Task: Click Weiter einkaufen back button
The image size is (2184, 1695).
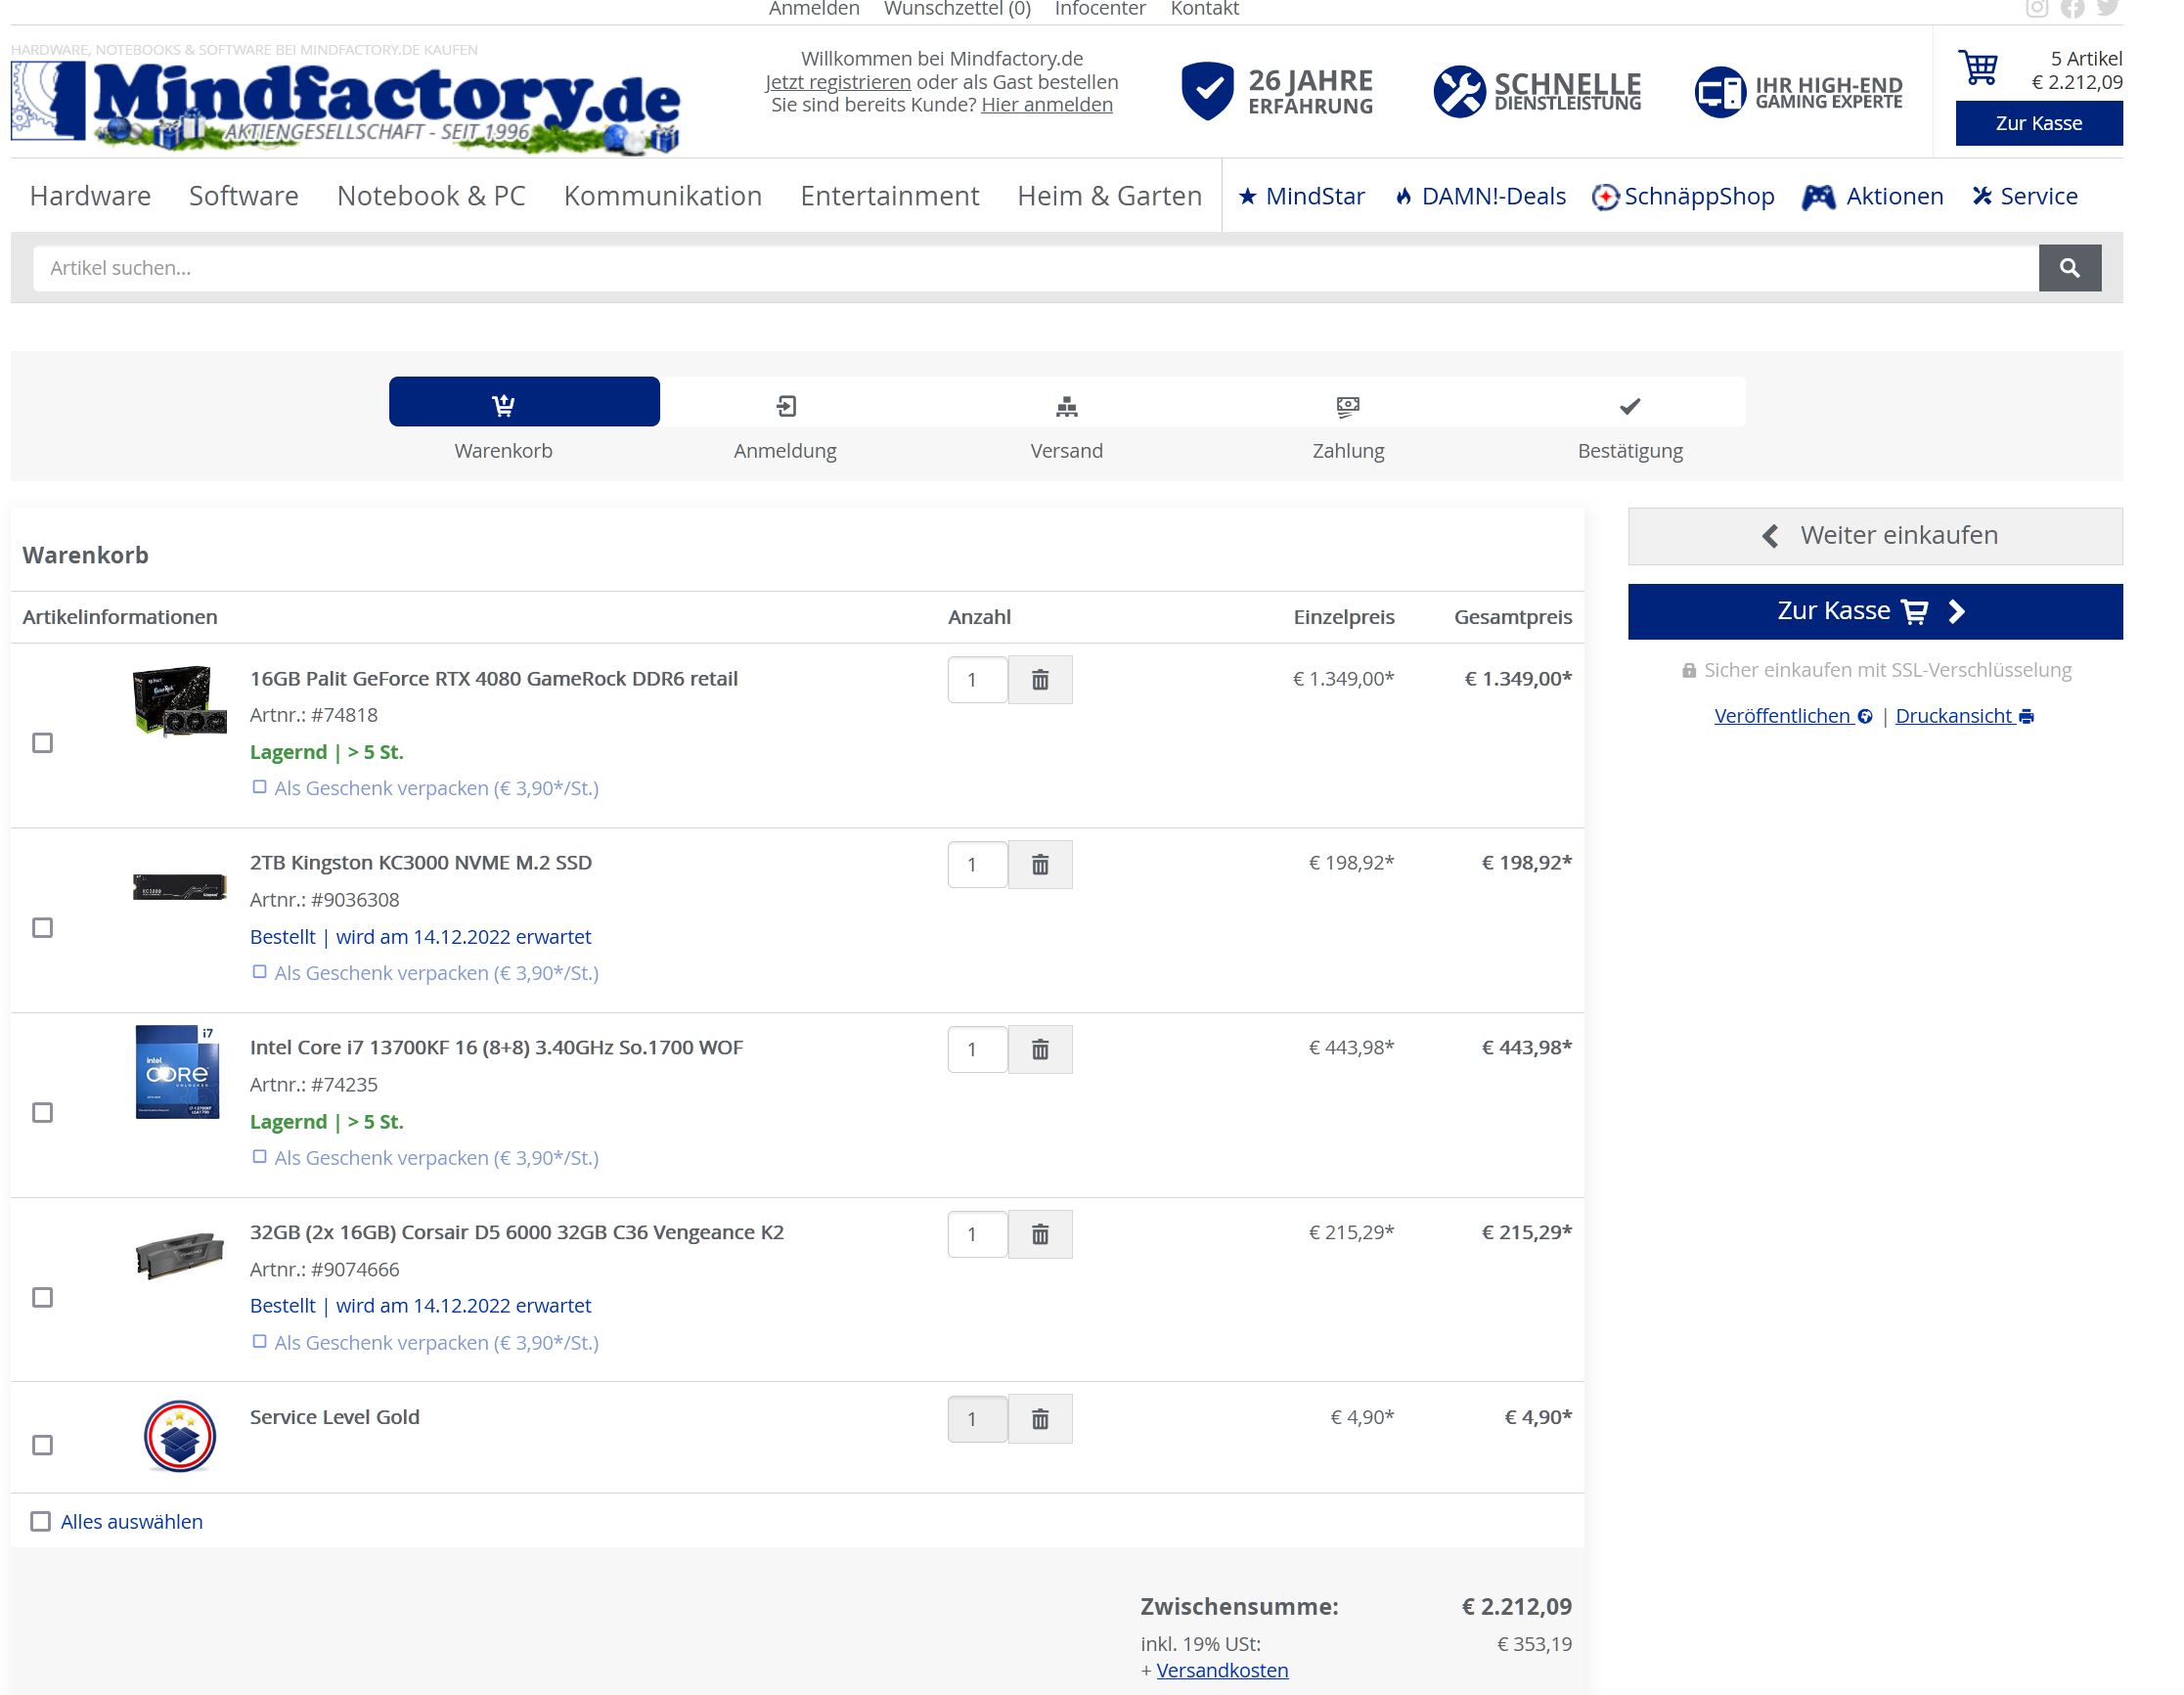Action: 1874,536
